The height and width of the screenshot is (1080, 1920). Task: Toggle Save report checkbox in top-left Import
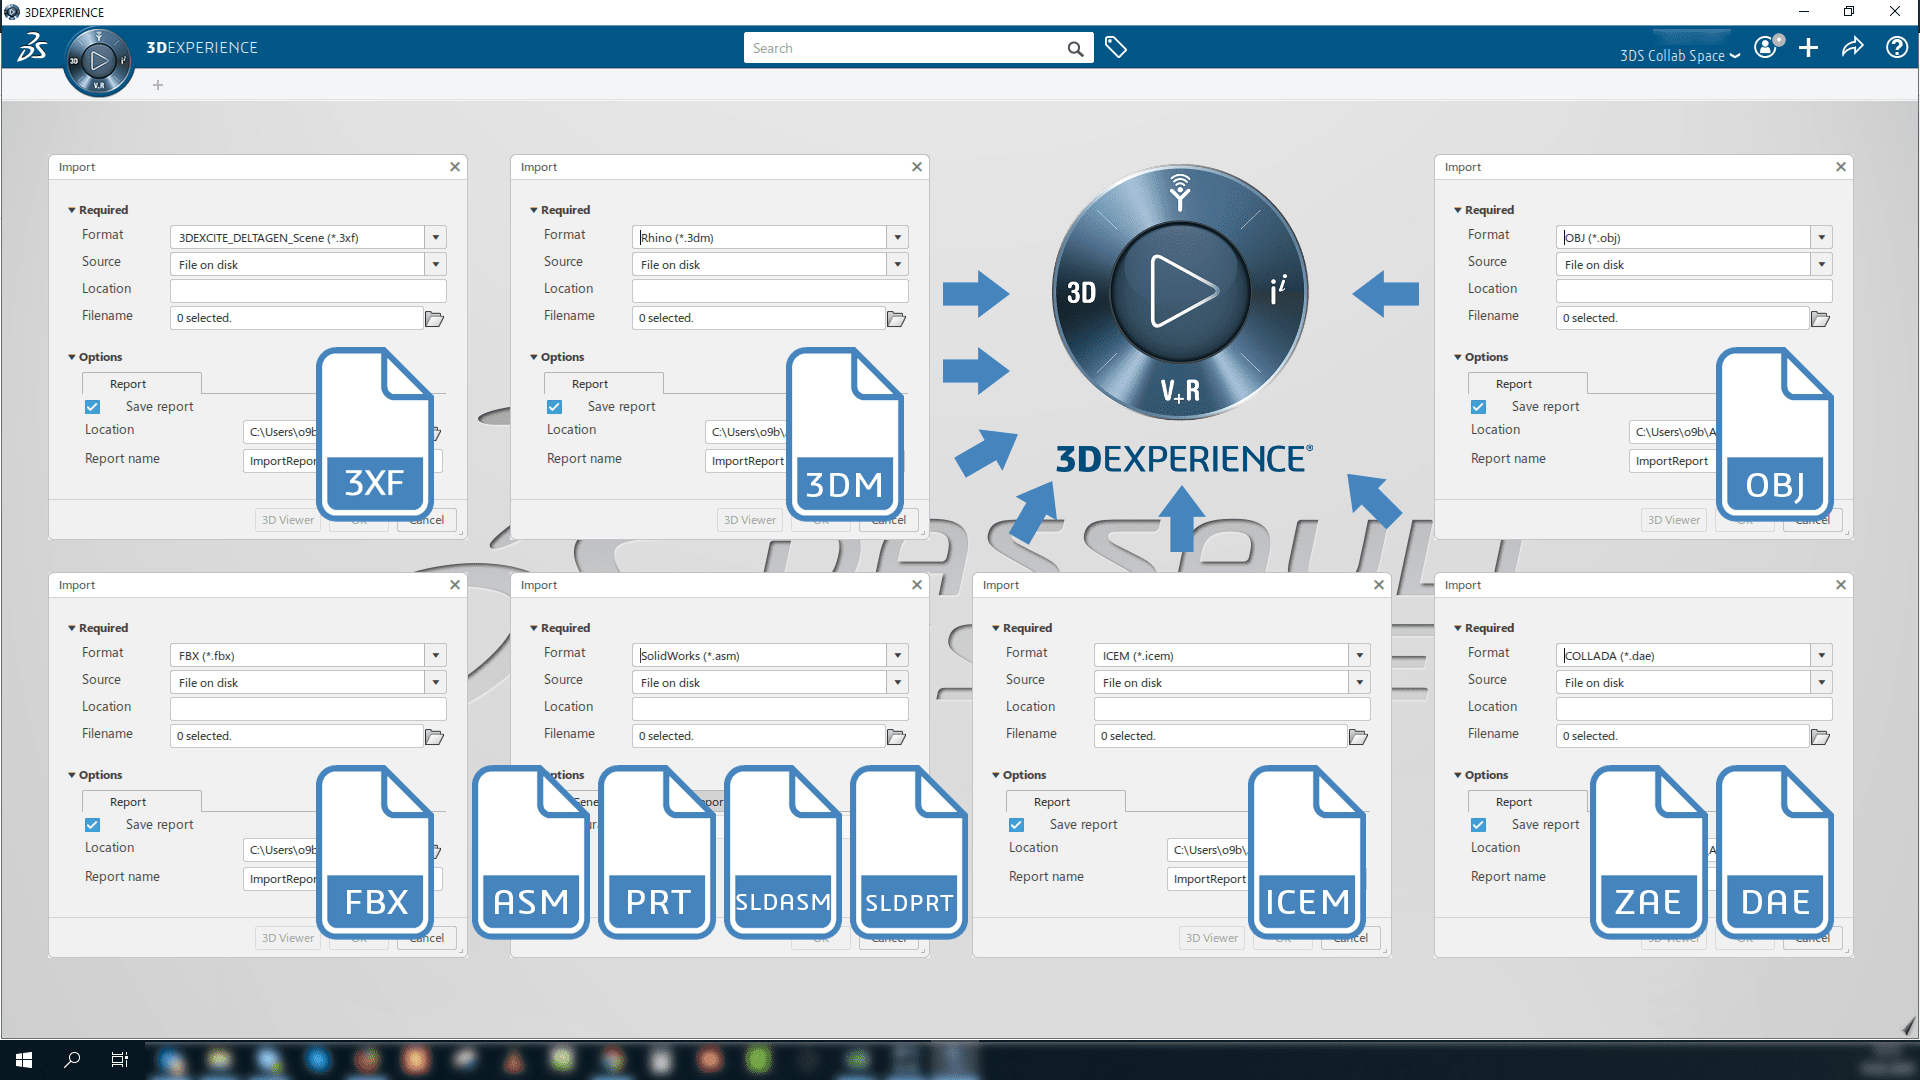coord(92,406)
